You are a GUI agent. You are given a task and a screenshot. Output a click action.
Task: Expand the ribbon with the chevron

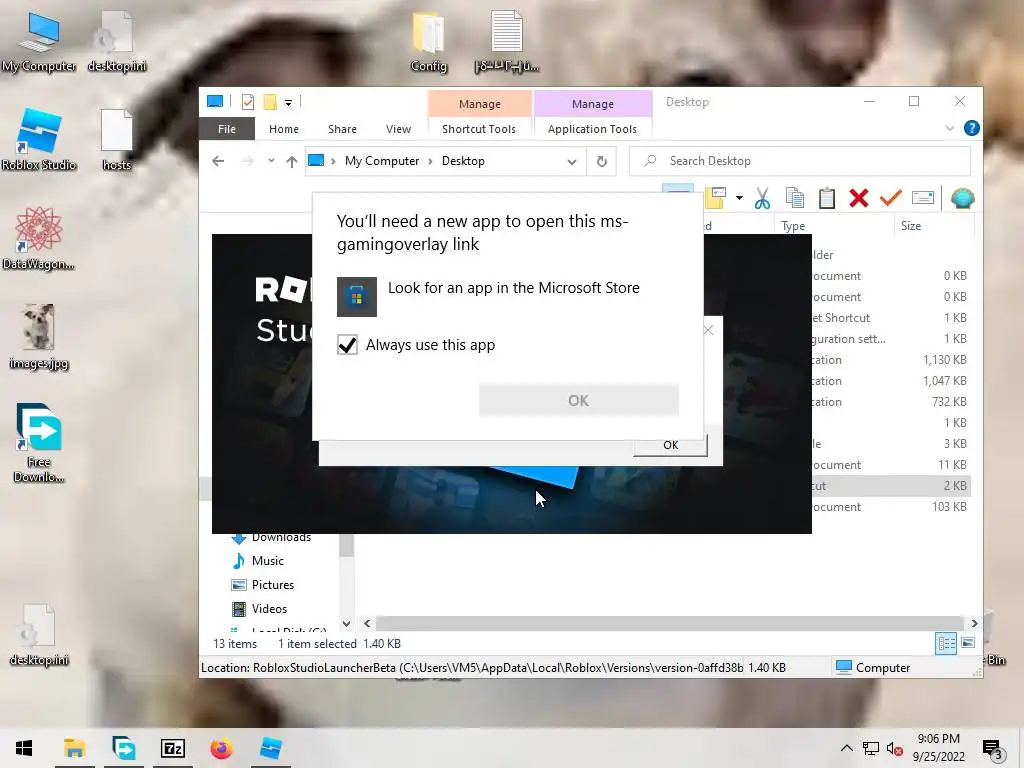950,128
